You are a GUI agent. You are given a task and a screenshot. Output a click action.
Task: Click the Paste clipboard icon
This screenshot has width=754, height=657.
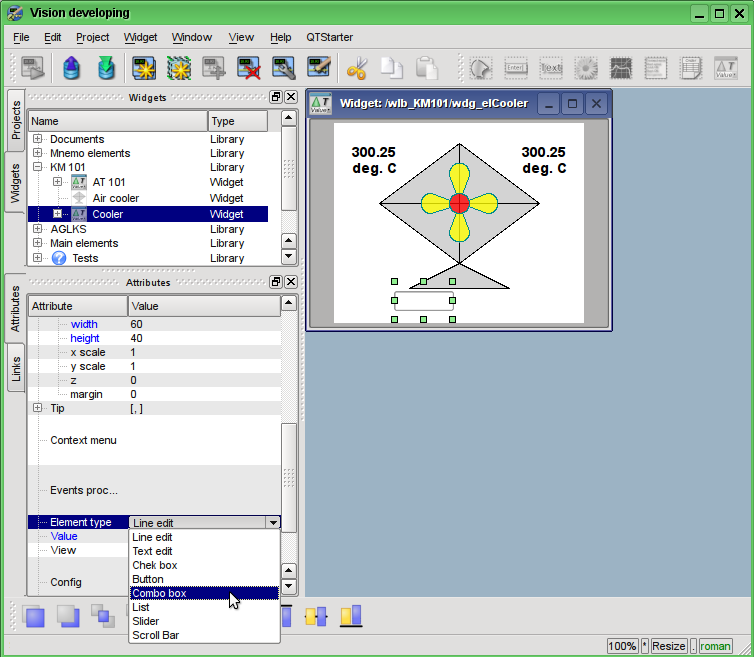pos(427,69)
